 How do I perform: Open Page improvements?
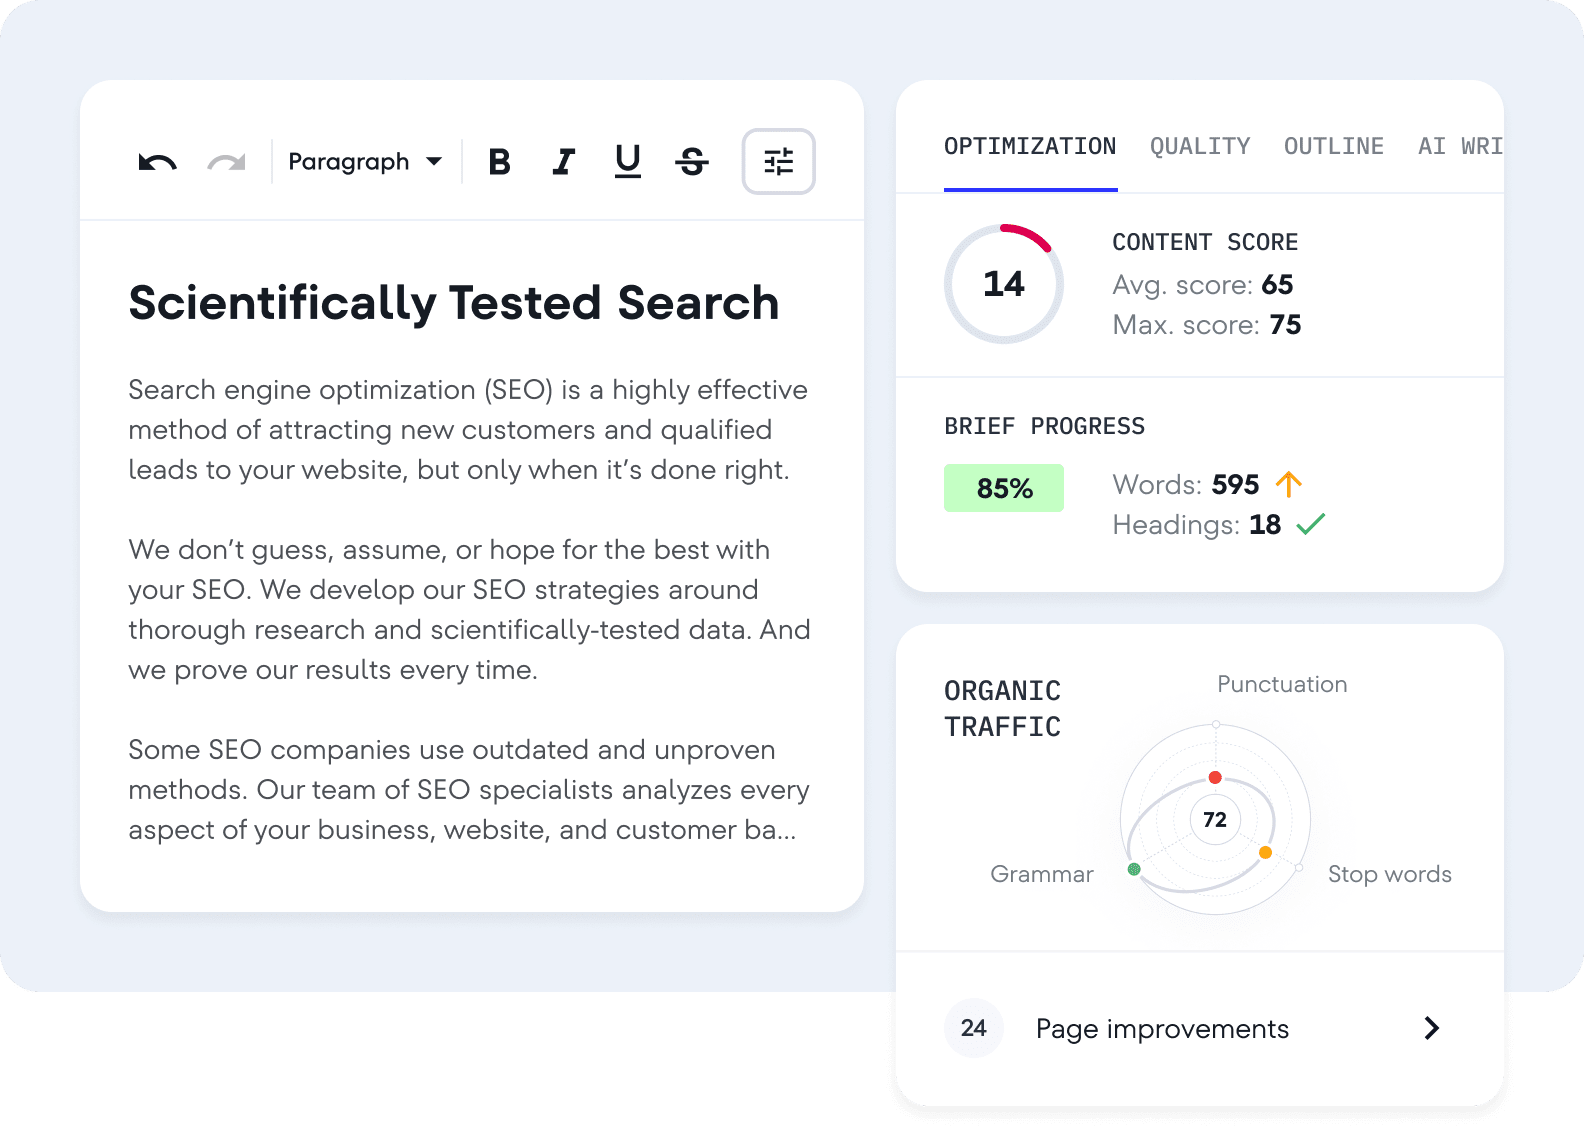pyautogui.click(x=1199, y=1028)
